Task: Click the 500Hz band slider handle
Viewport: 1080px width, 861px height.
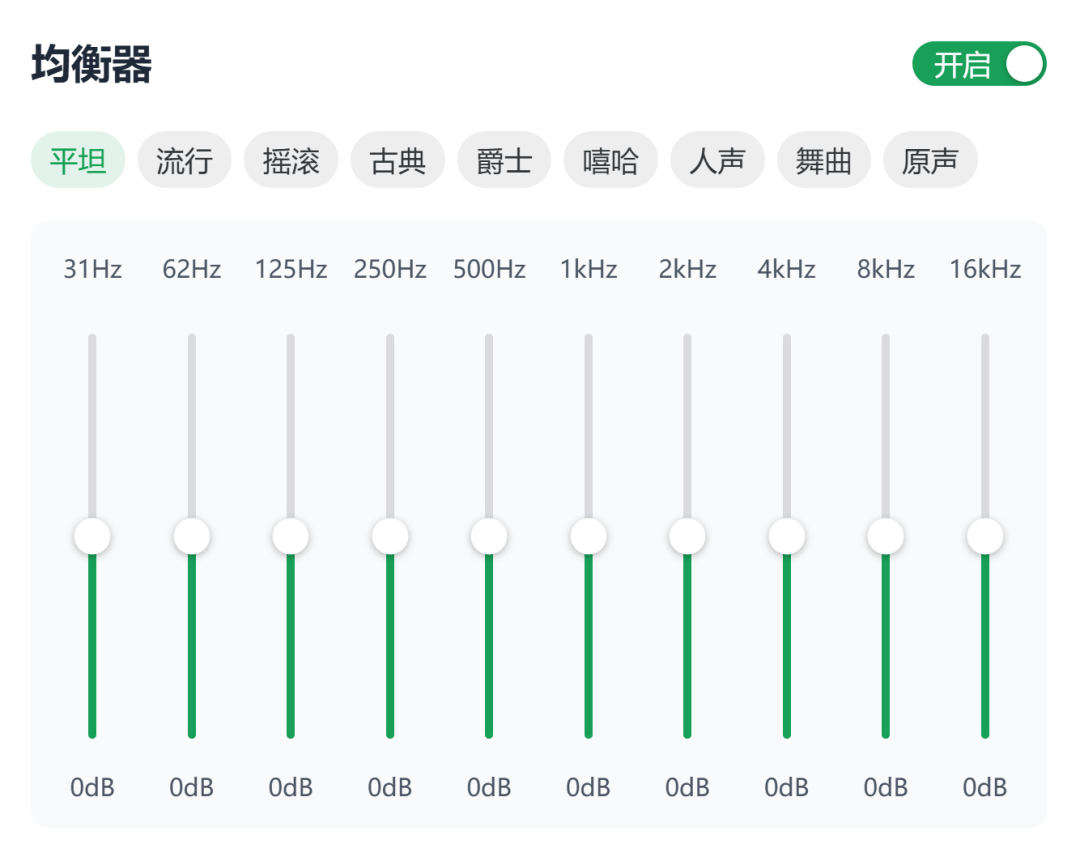Action: [x=489, y=536]
